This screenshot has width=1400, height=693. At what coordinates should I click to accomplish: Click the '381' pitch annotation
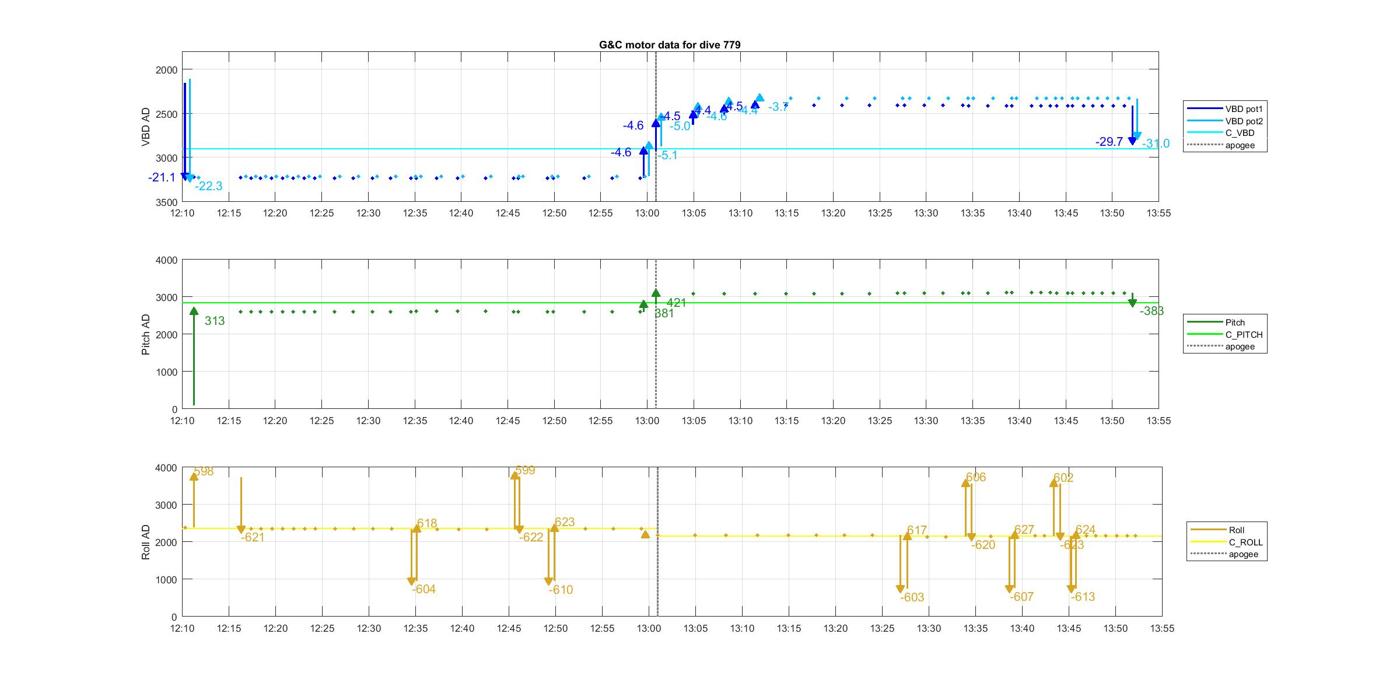pyautogui.click(x=664, y=313)
